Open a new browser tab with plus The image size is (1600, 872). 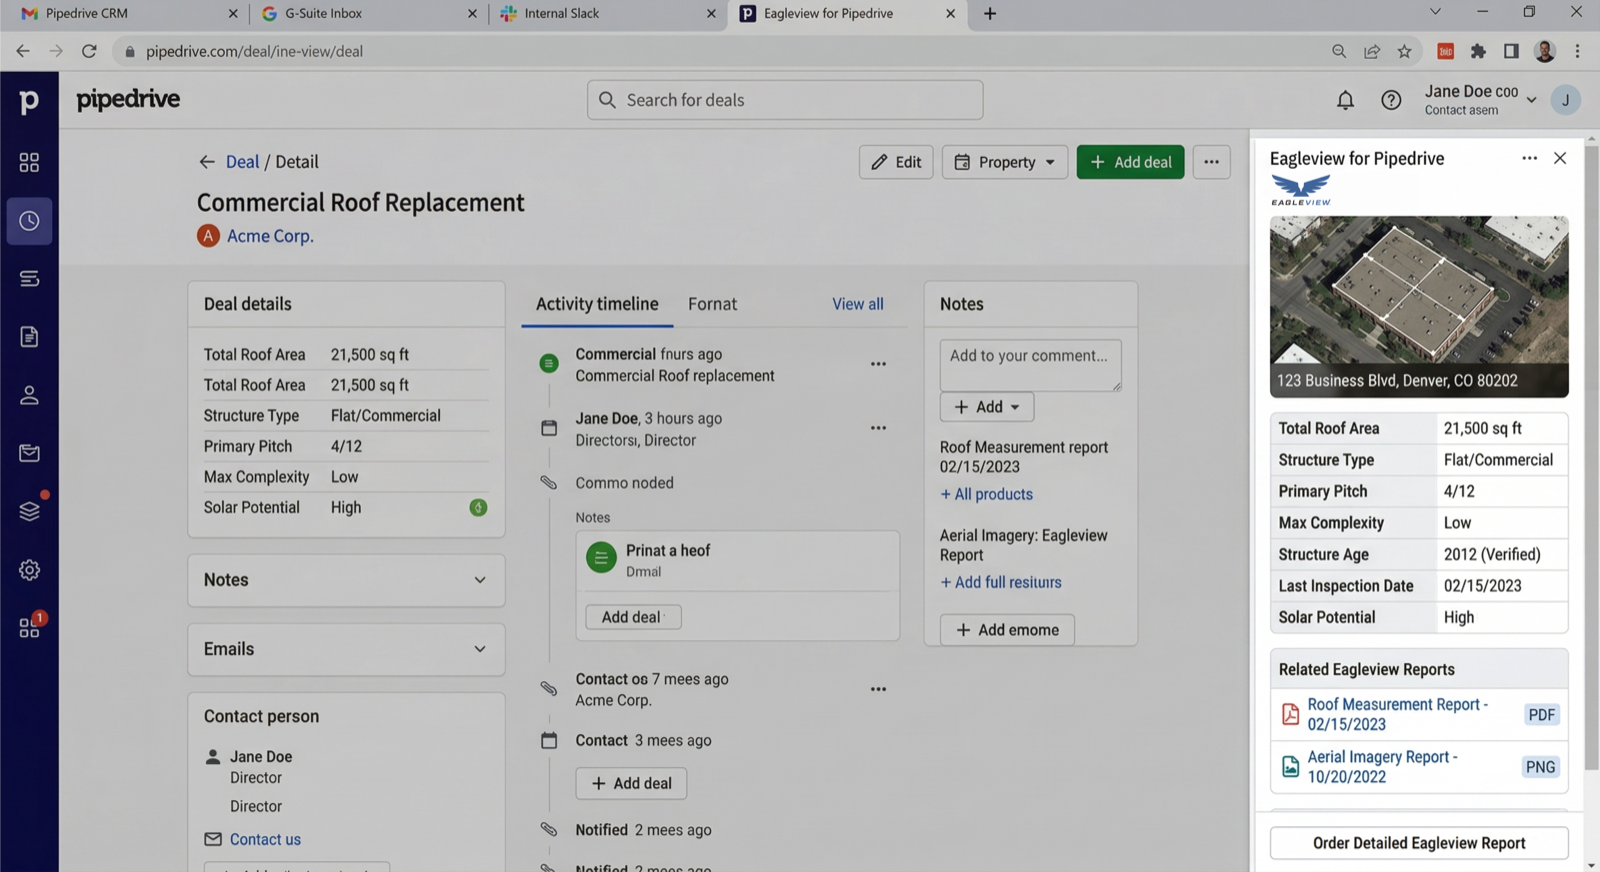(x=990, y=14)
